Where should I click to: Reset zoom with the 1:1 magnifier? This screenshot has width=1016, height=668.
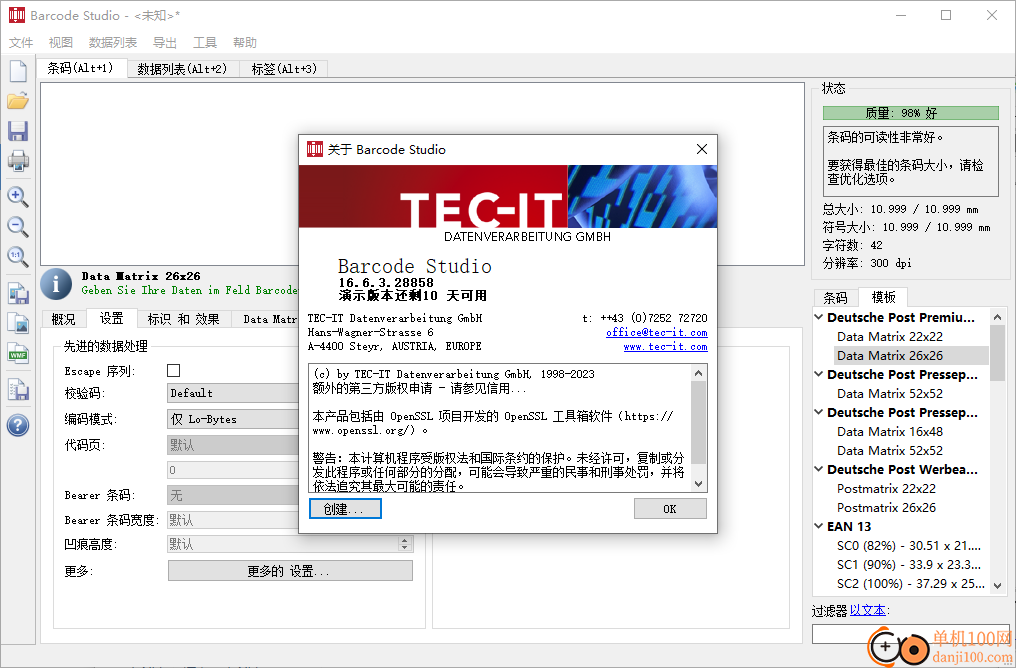click(x=17, y=256)
